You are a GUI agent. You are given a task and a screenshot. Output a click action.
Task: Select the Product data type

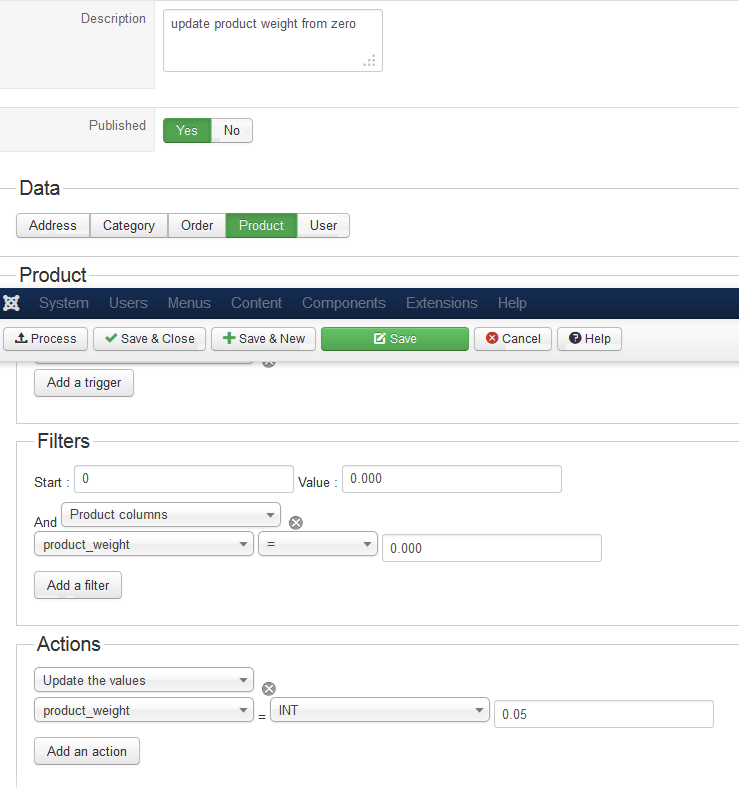pos(261,226)
